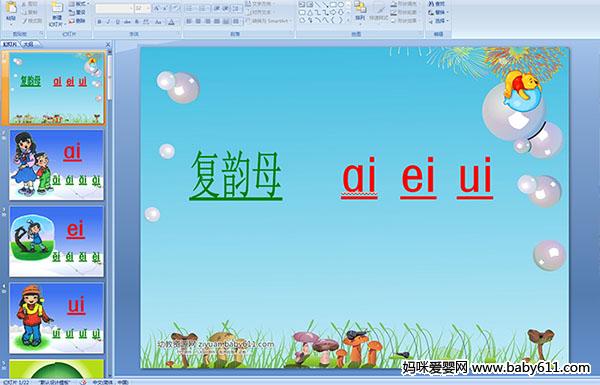Toggle align text left

(189, 21)
